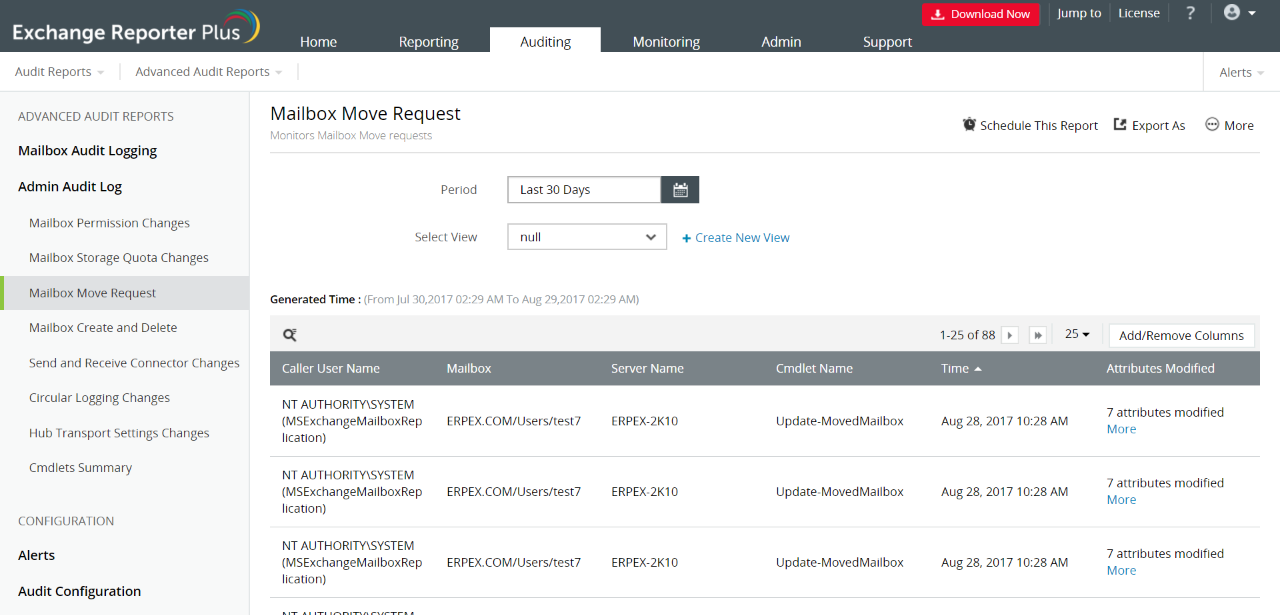Expand the Advanced Audit Reports menu

(x=208, y=72)
